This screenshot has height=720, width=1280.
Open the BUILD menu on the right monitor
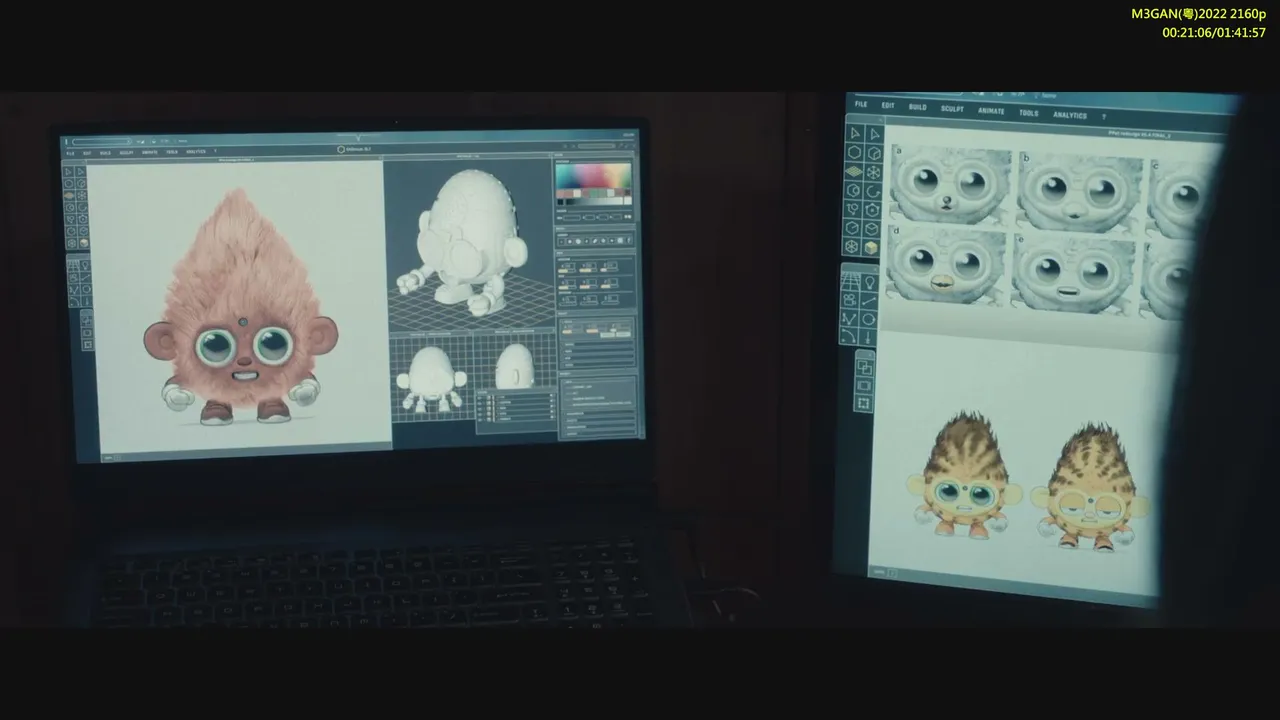917,107
